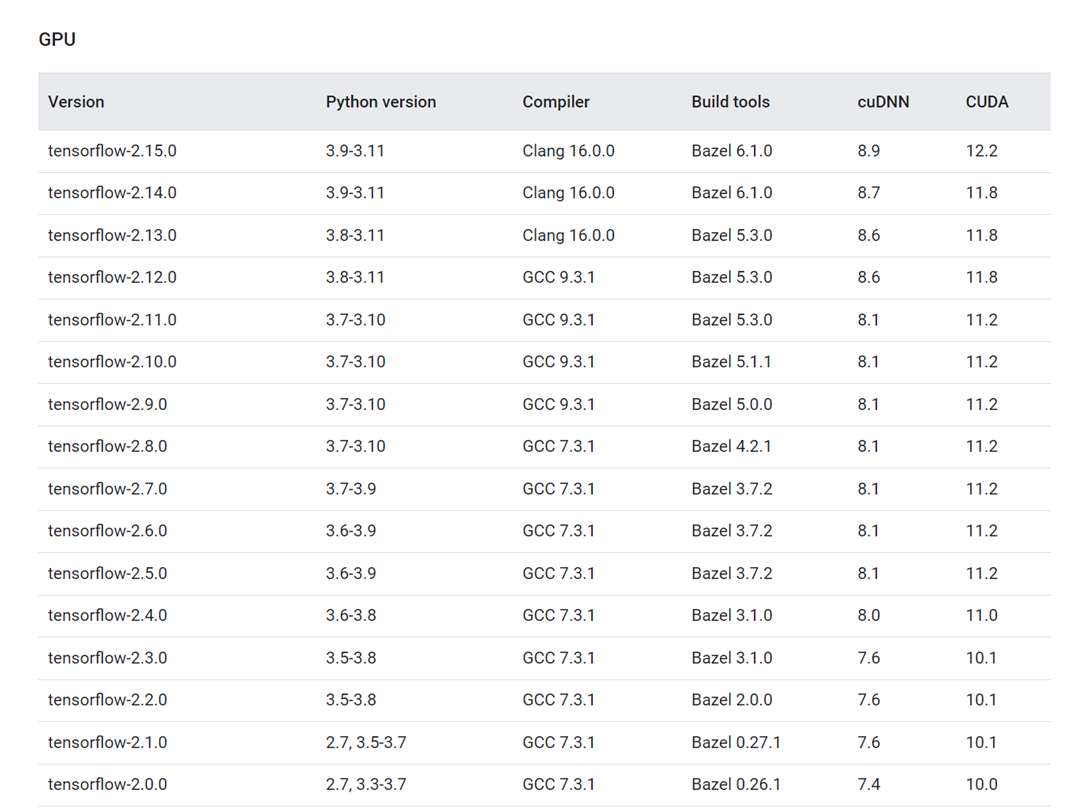This screenshot has width=1087, height=811.
Task: Click the CUDA 12.2 cell
Action: 982,151
